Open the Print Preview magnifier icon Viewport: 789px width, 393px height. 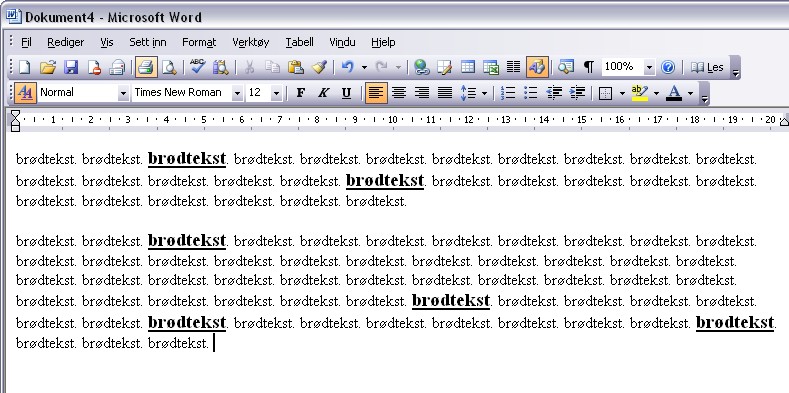click(x=169, y=67)
